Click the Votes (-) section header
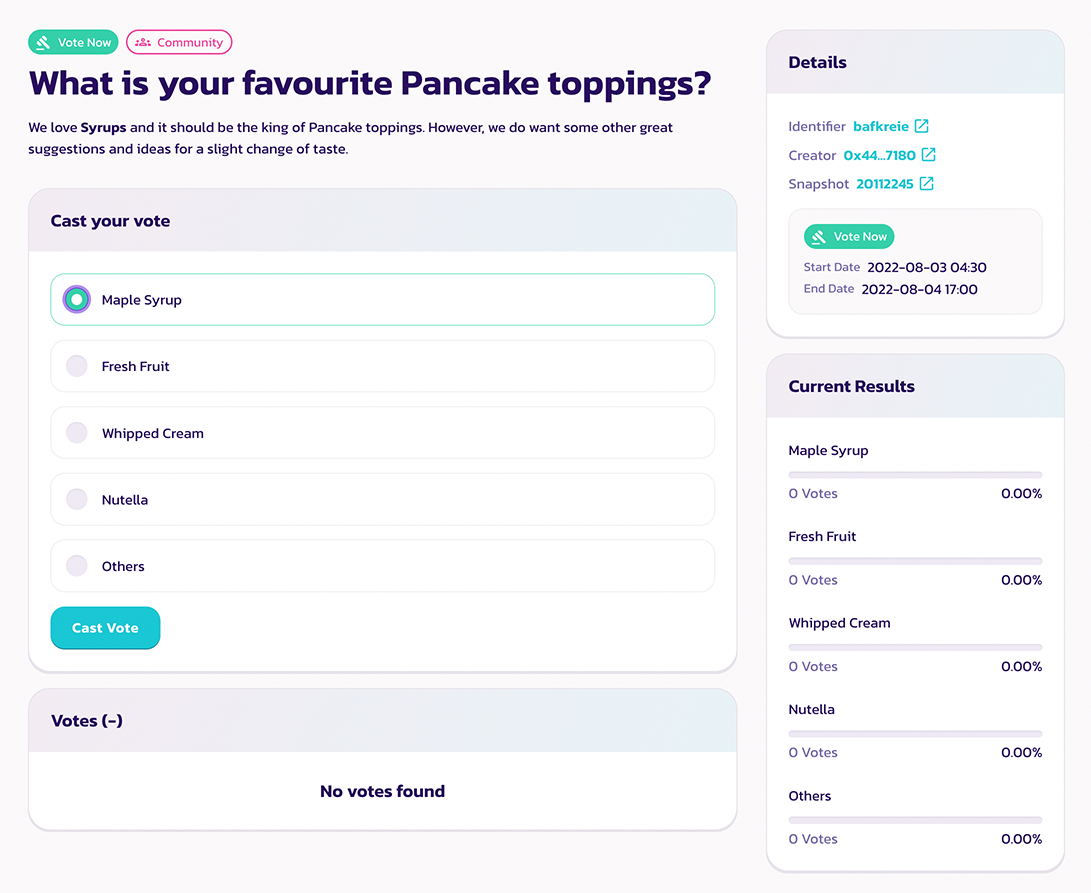The image size is (1091, 893). (x=87, y=721)
